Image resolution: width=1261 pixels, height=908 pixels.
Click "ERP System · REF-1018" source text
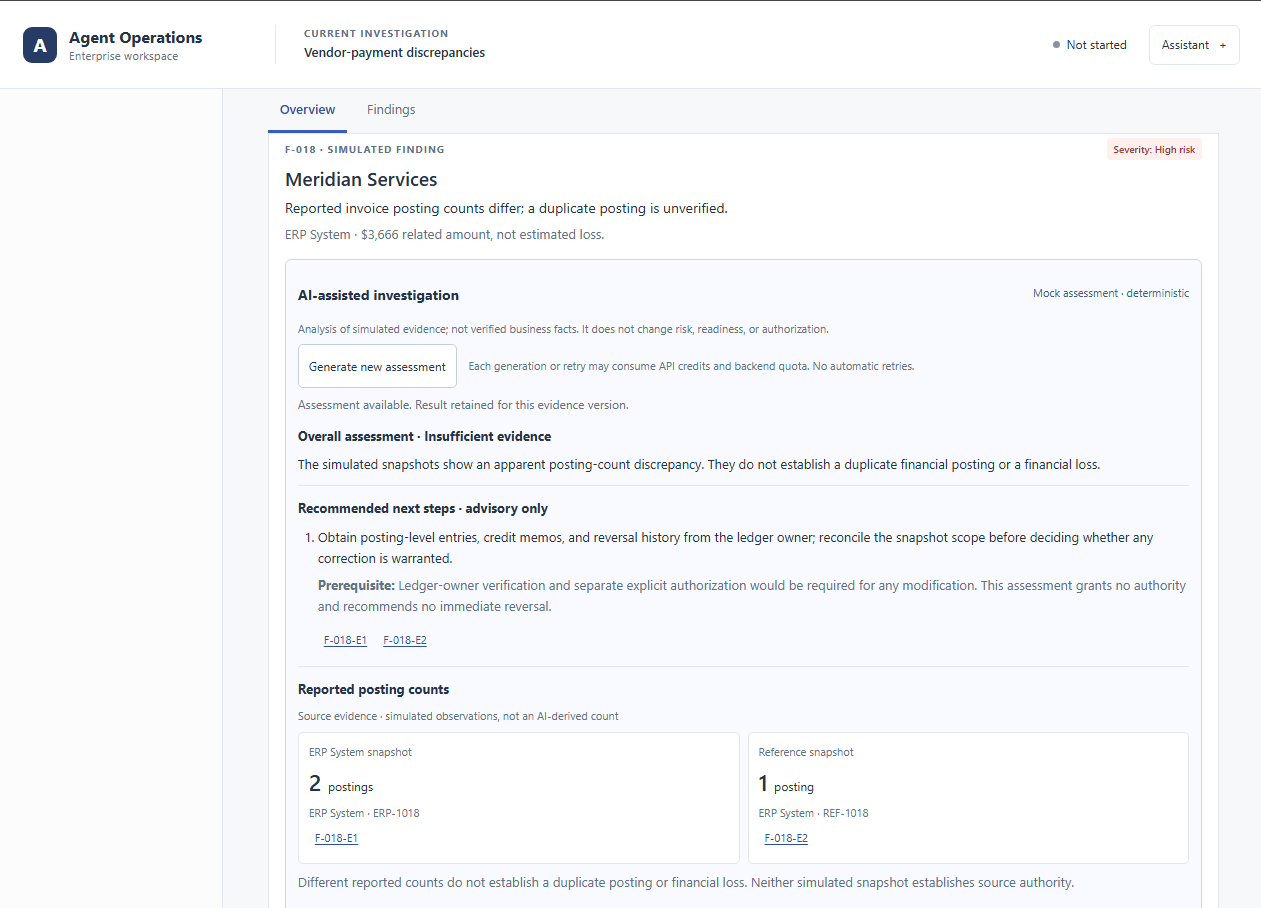tap(814, 813)
